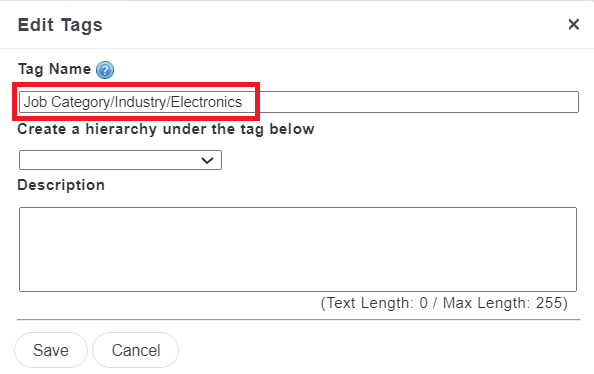This screenshot has height=374, width=594.
Task: Expand the parent tag hierarchy combo box
Action: (120, 160)
